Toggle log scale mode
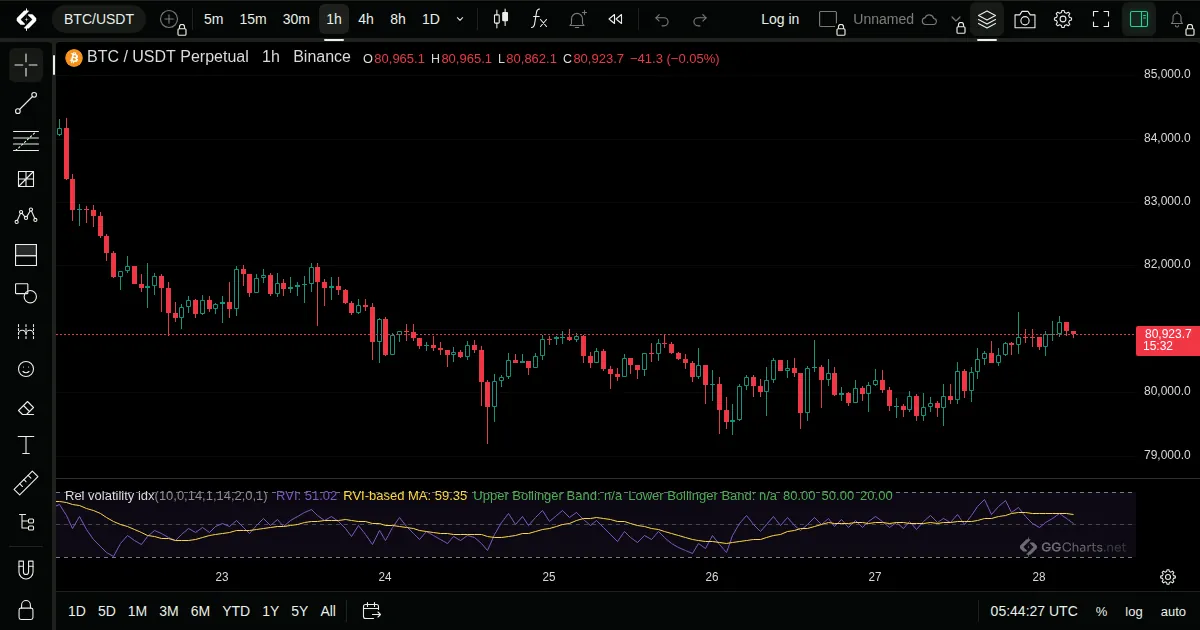Screen dimensions: 1200x630 [1134, 611]
